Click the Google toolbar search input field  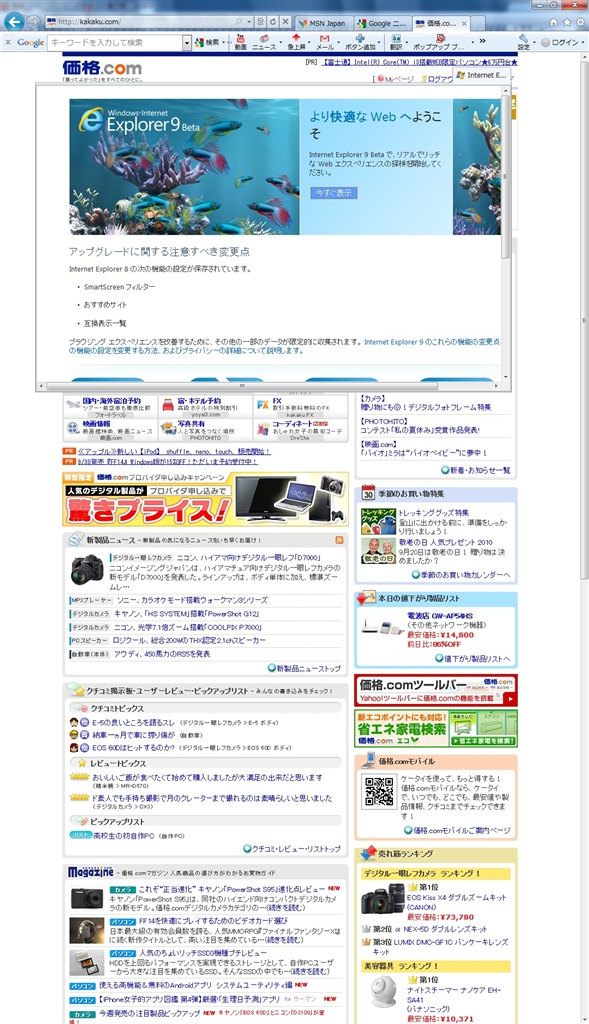point(115,42)
